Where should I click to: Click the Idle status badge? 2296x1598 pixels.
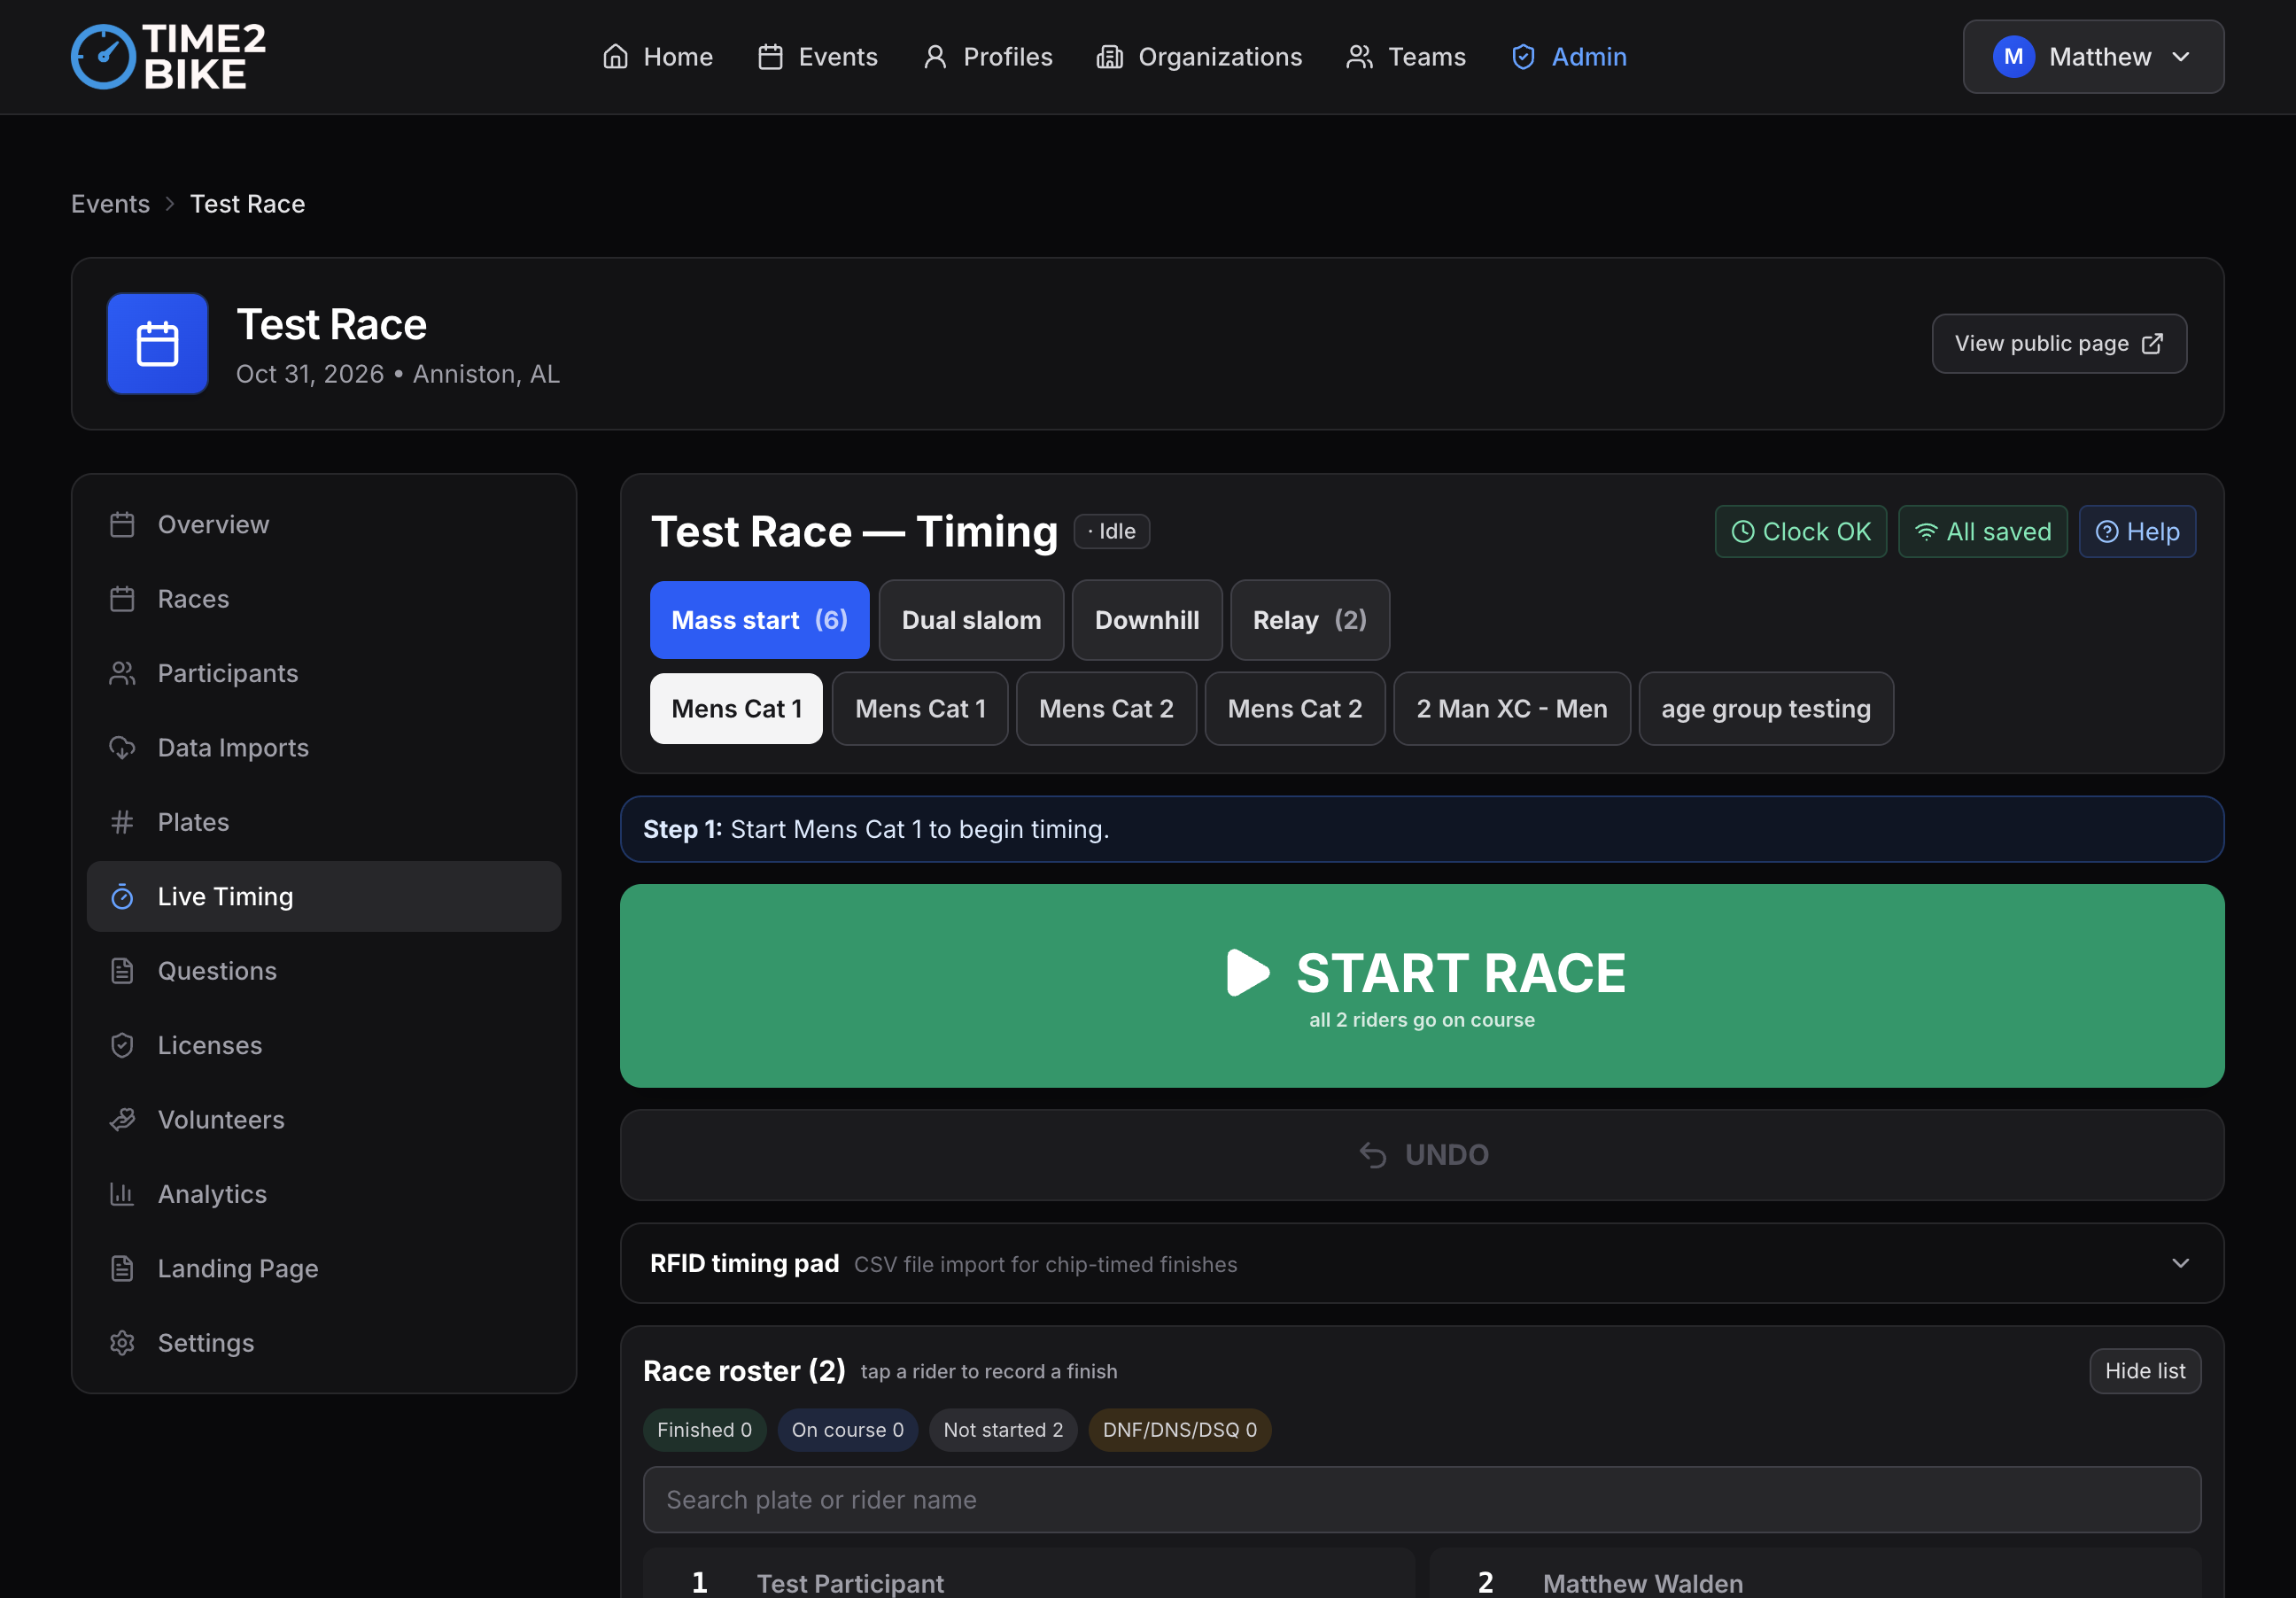click(x=1111, y=531)
